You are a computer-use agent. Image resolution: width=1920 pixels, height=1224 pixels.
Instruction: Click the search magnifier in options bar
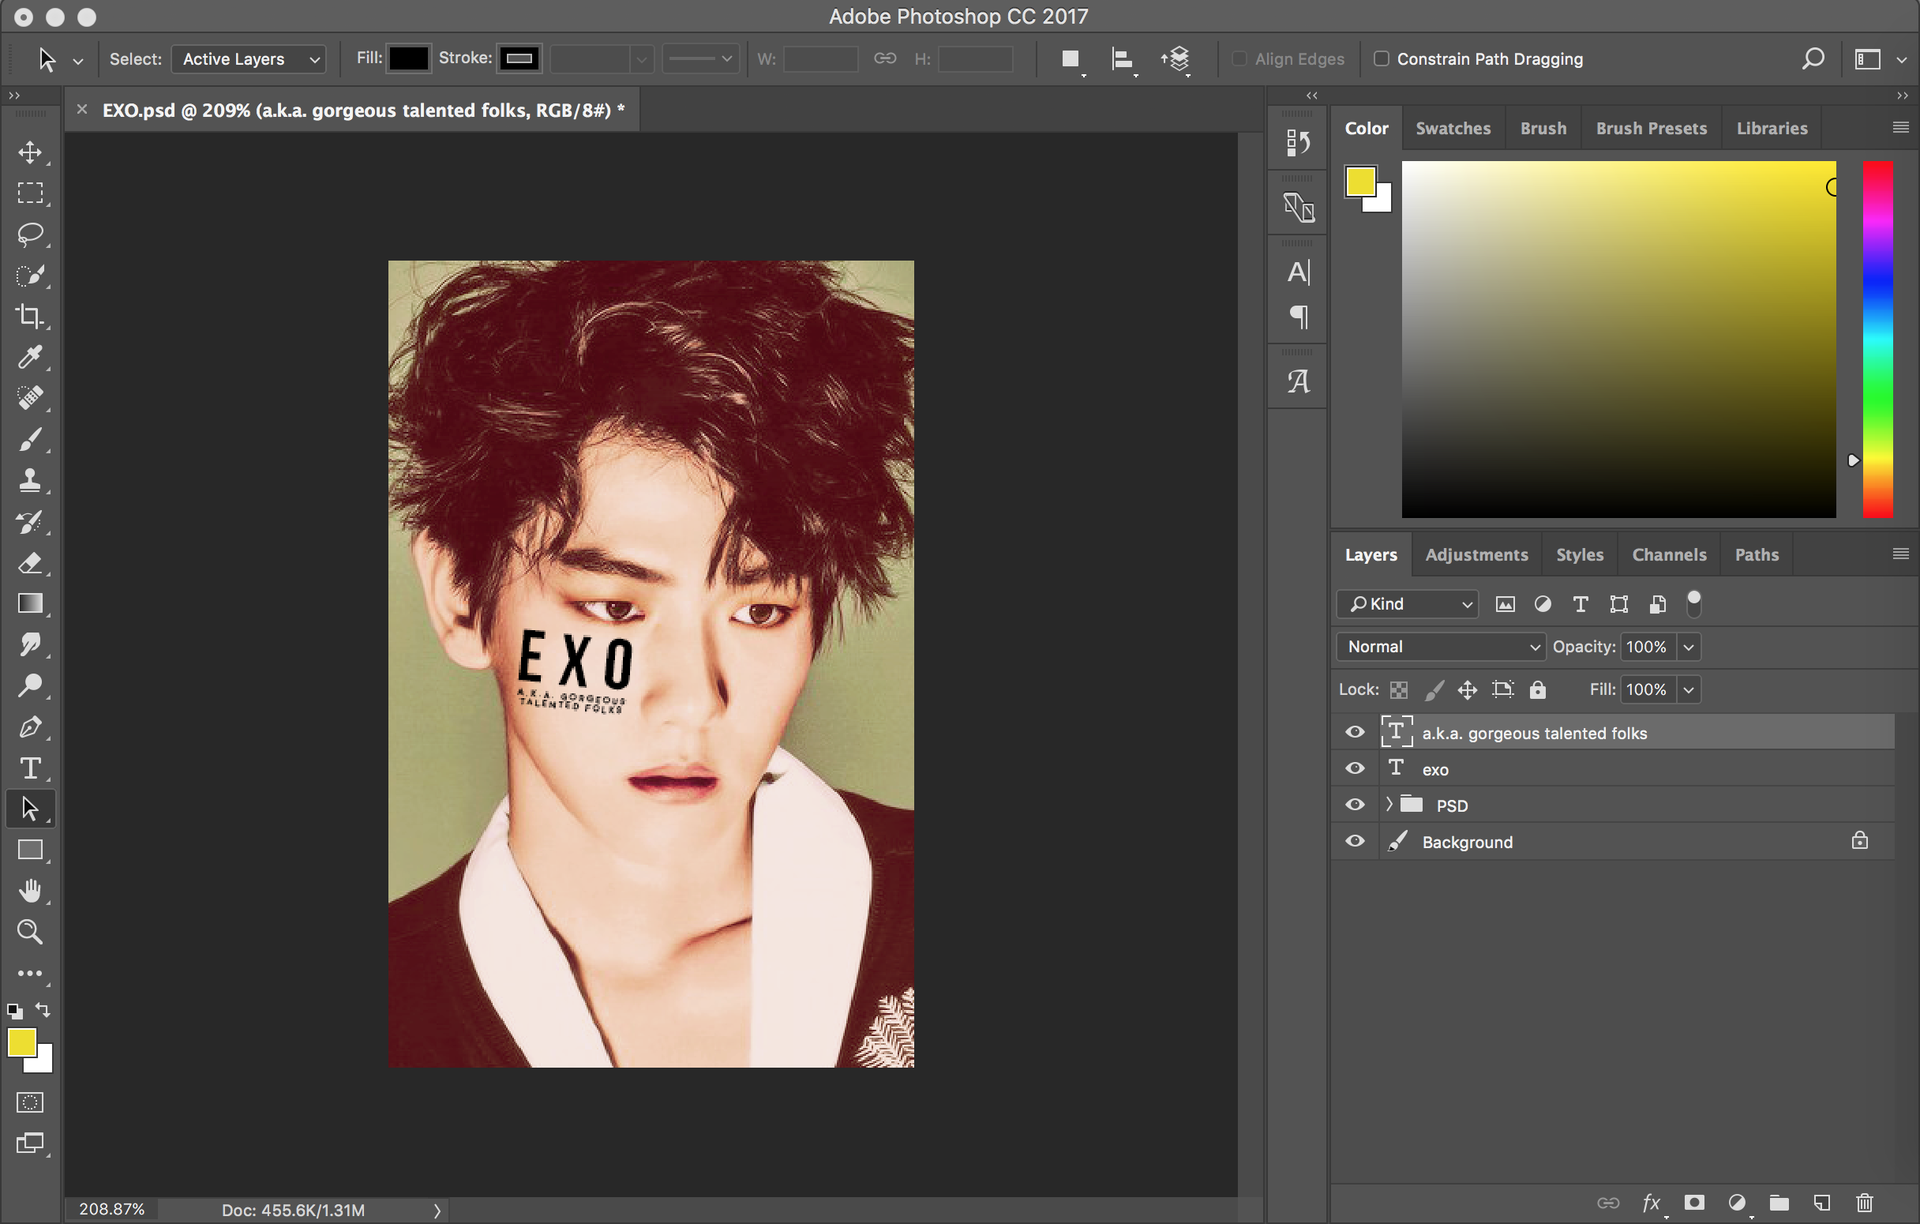point(1812,59)
